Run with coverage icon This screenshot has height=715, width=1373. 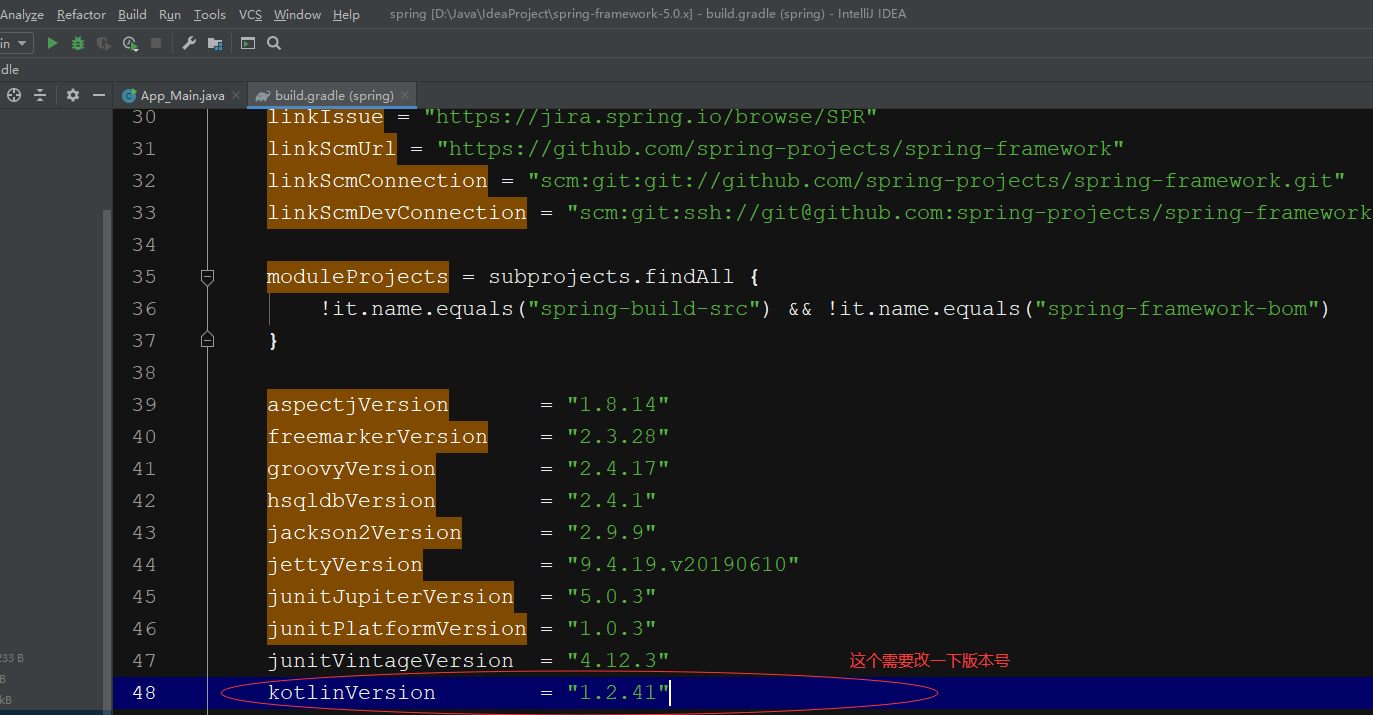[104, 43]
